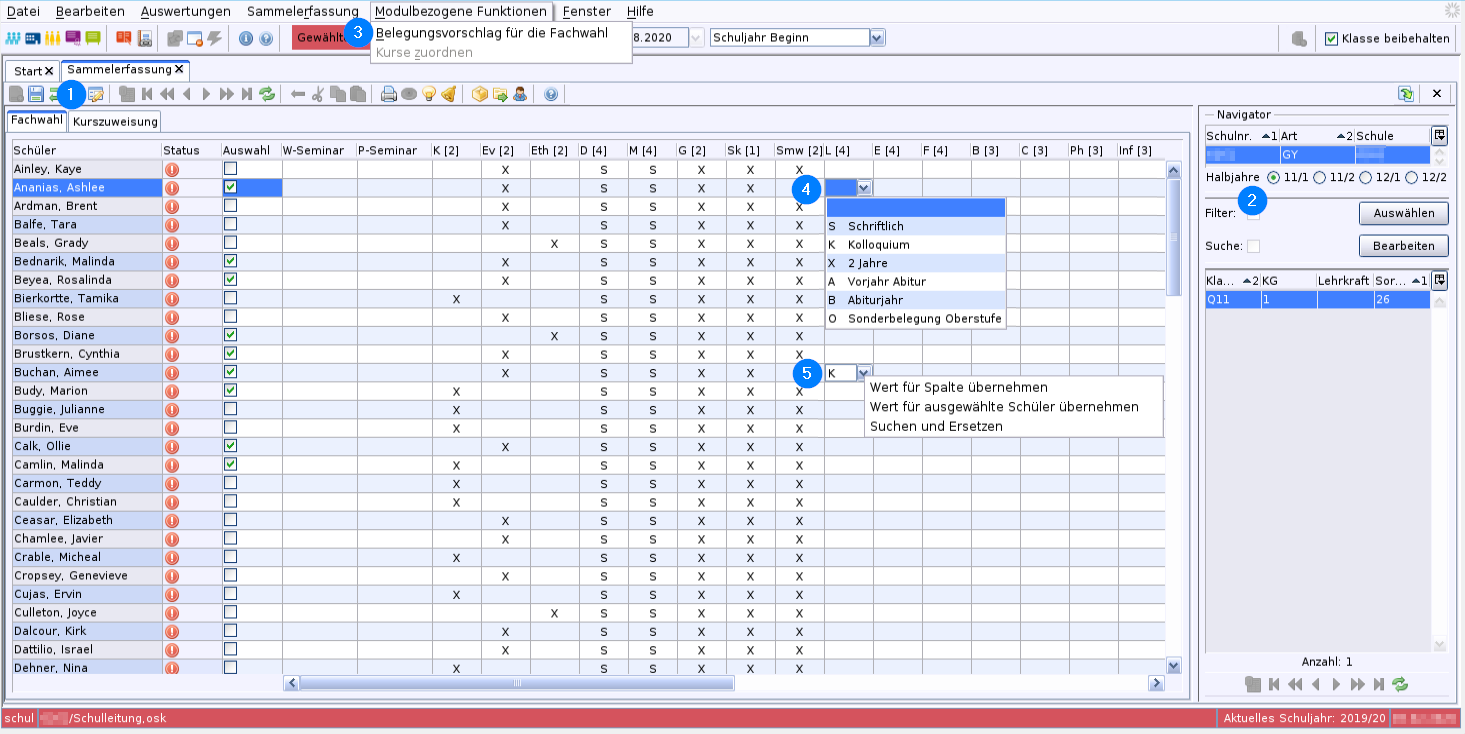Image resolution: width=1465 pixels, height=734 pixels.
Task: Jump to first record in main toolbar
Action: point(147,94)
